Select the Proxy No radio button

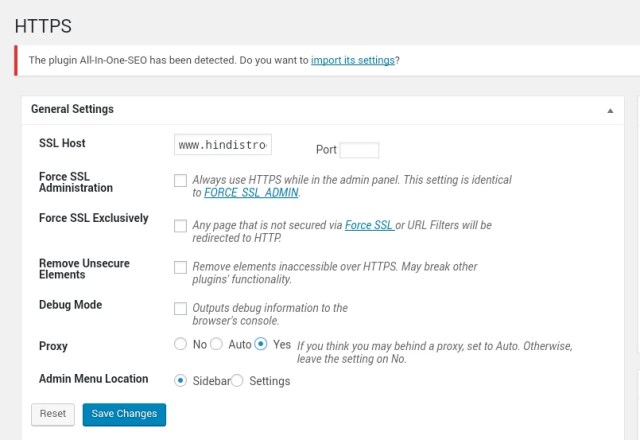coord(180,344)
